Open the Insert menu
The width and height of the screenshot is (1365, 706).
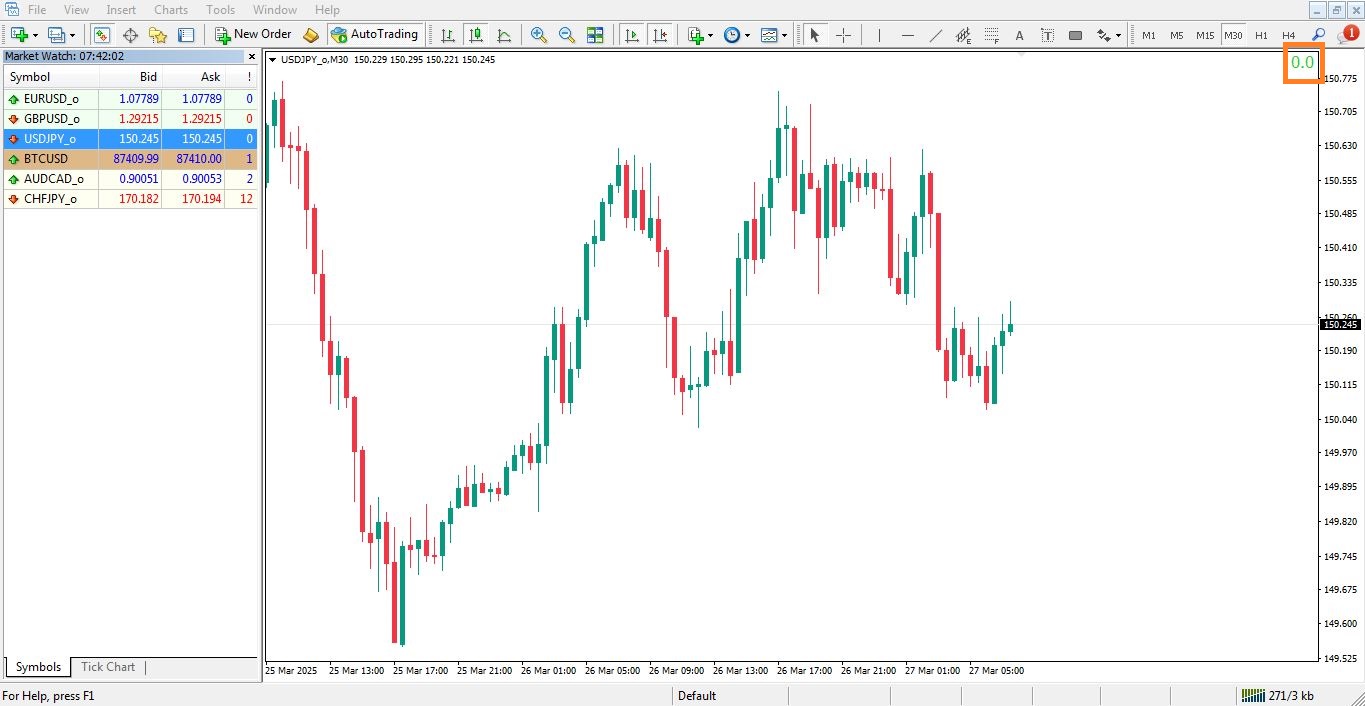[121, 10]
